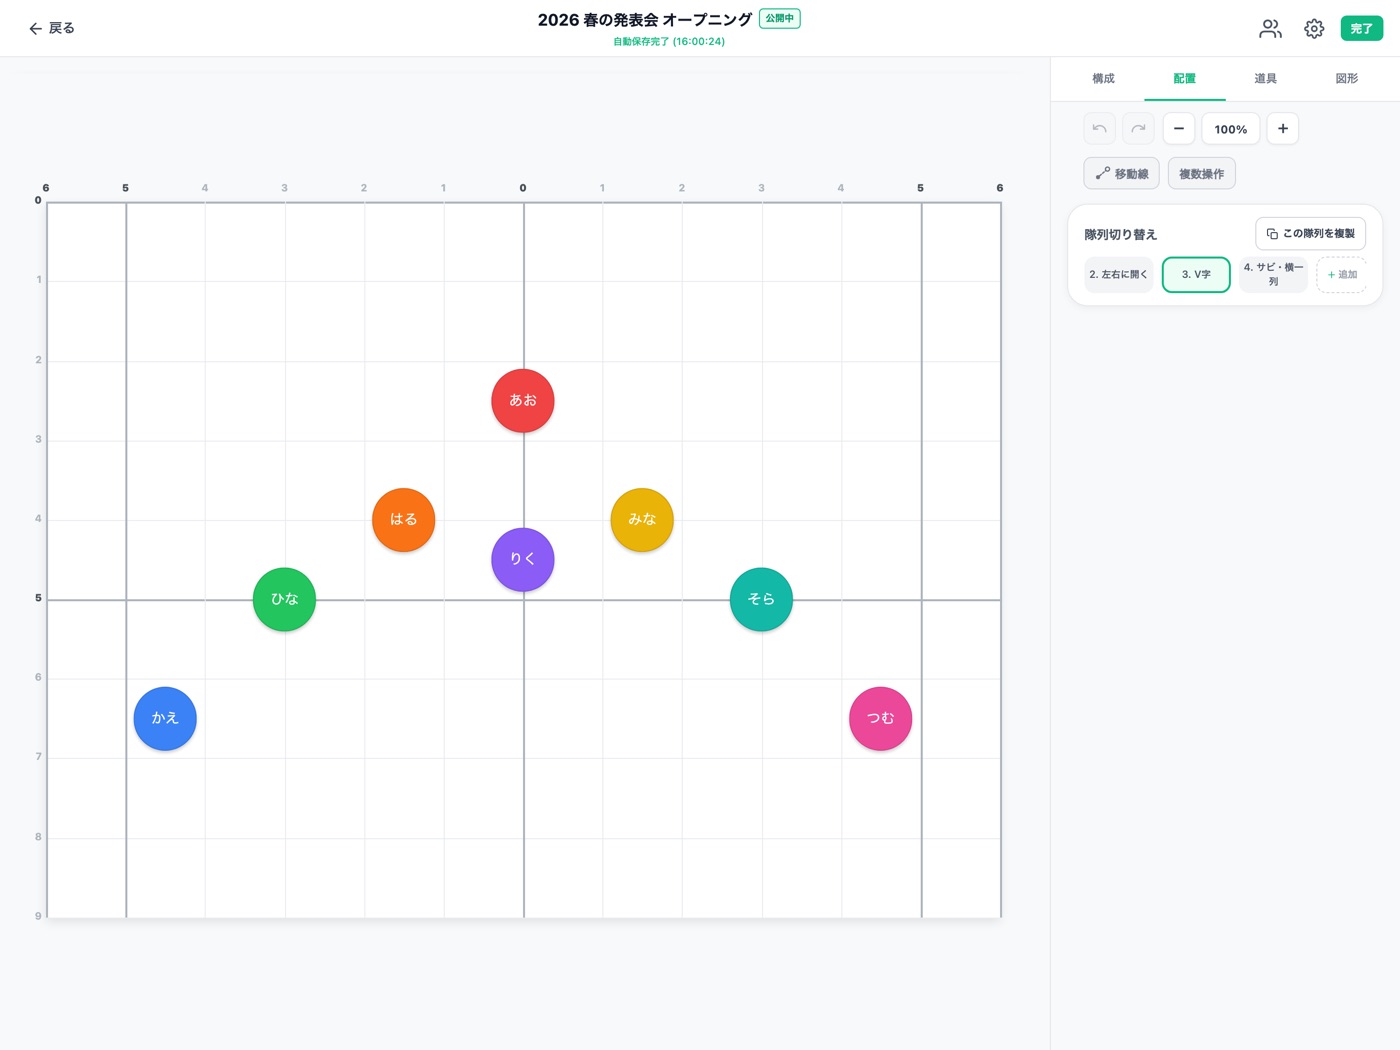Switch to the 構成 tab

[1103, 79]
